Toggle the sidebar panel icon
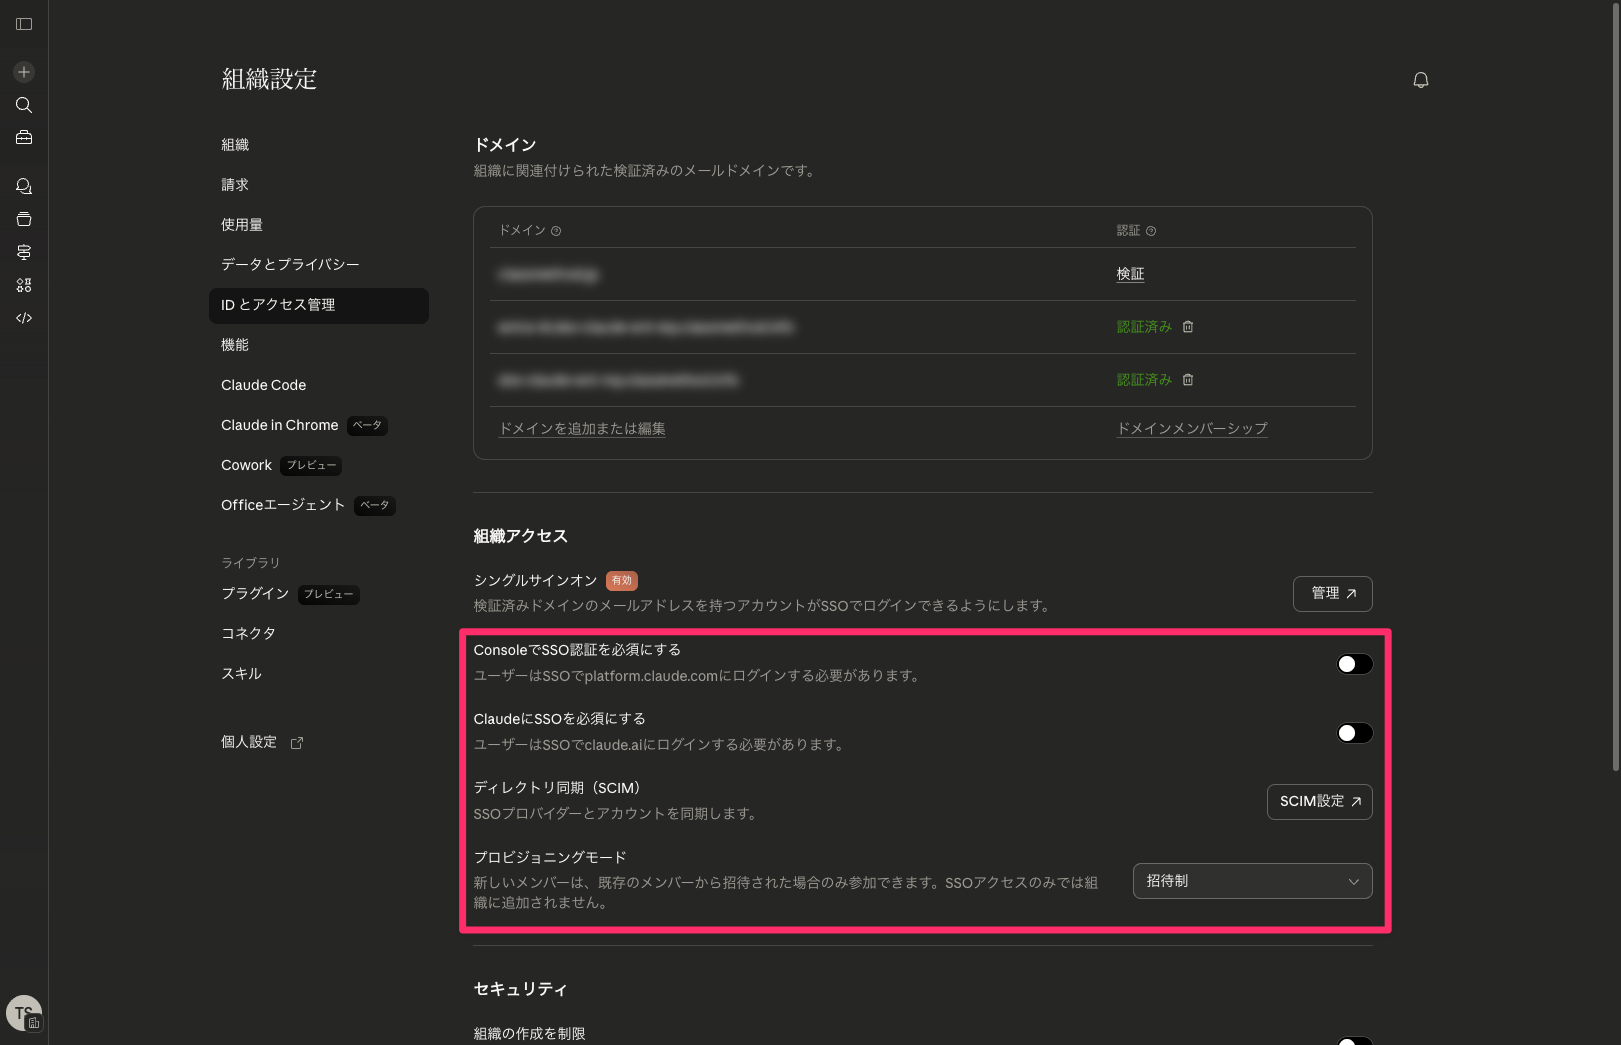Image resolution: width=1621 pixels, height=1045 pixels. point(24,24)
